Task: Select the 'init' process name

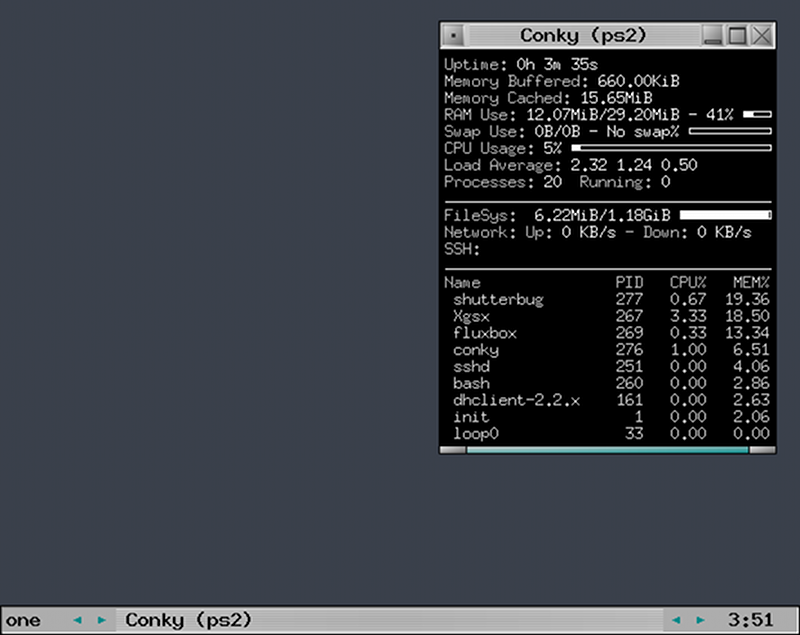Action: pyautogui.click(x=471, y=417)
